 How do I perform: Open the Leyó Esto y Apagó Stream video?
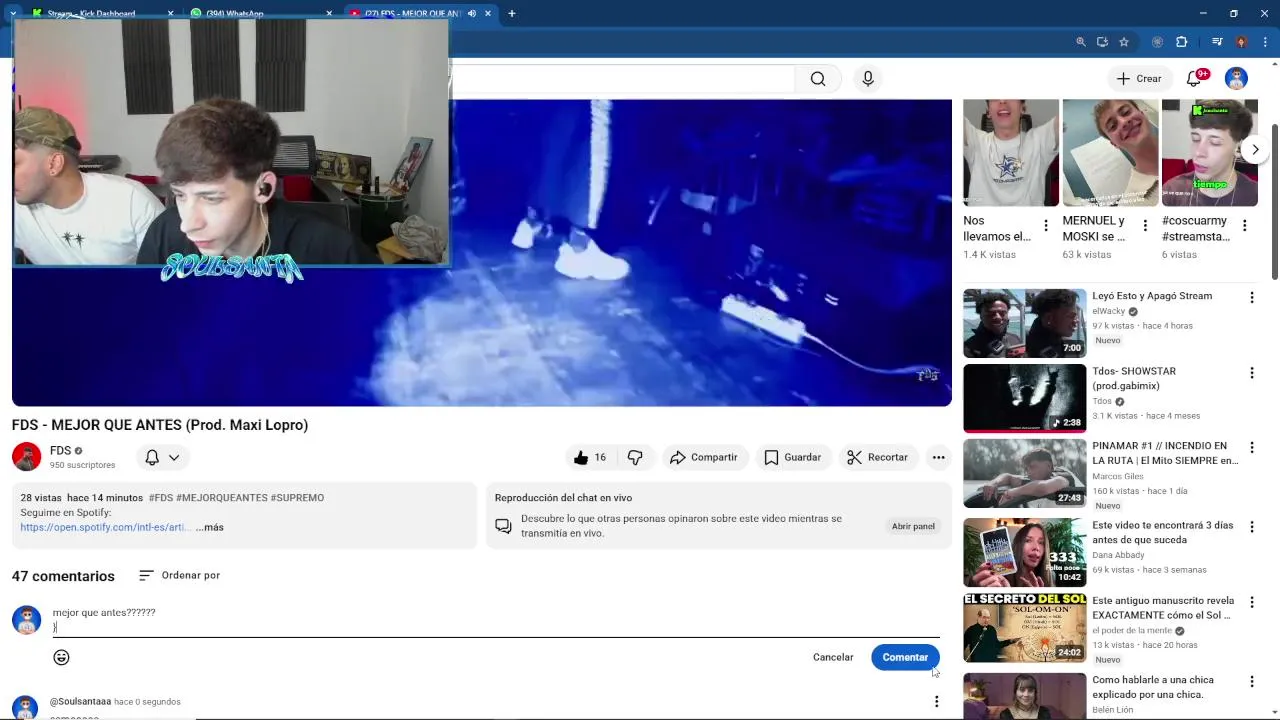pyautogui.click(x=1152, y=296)
